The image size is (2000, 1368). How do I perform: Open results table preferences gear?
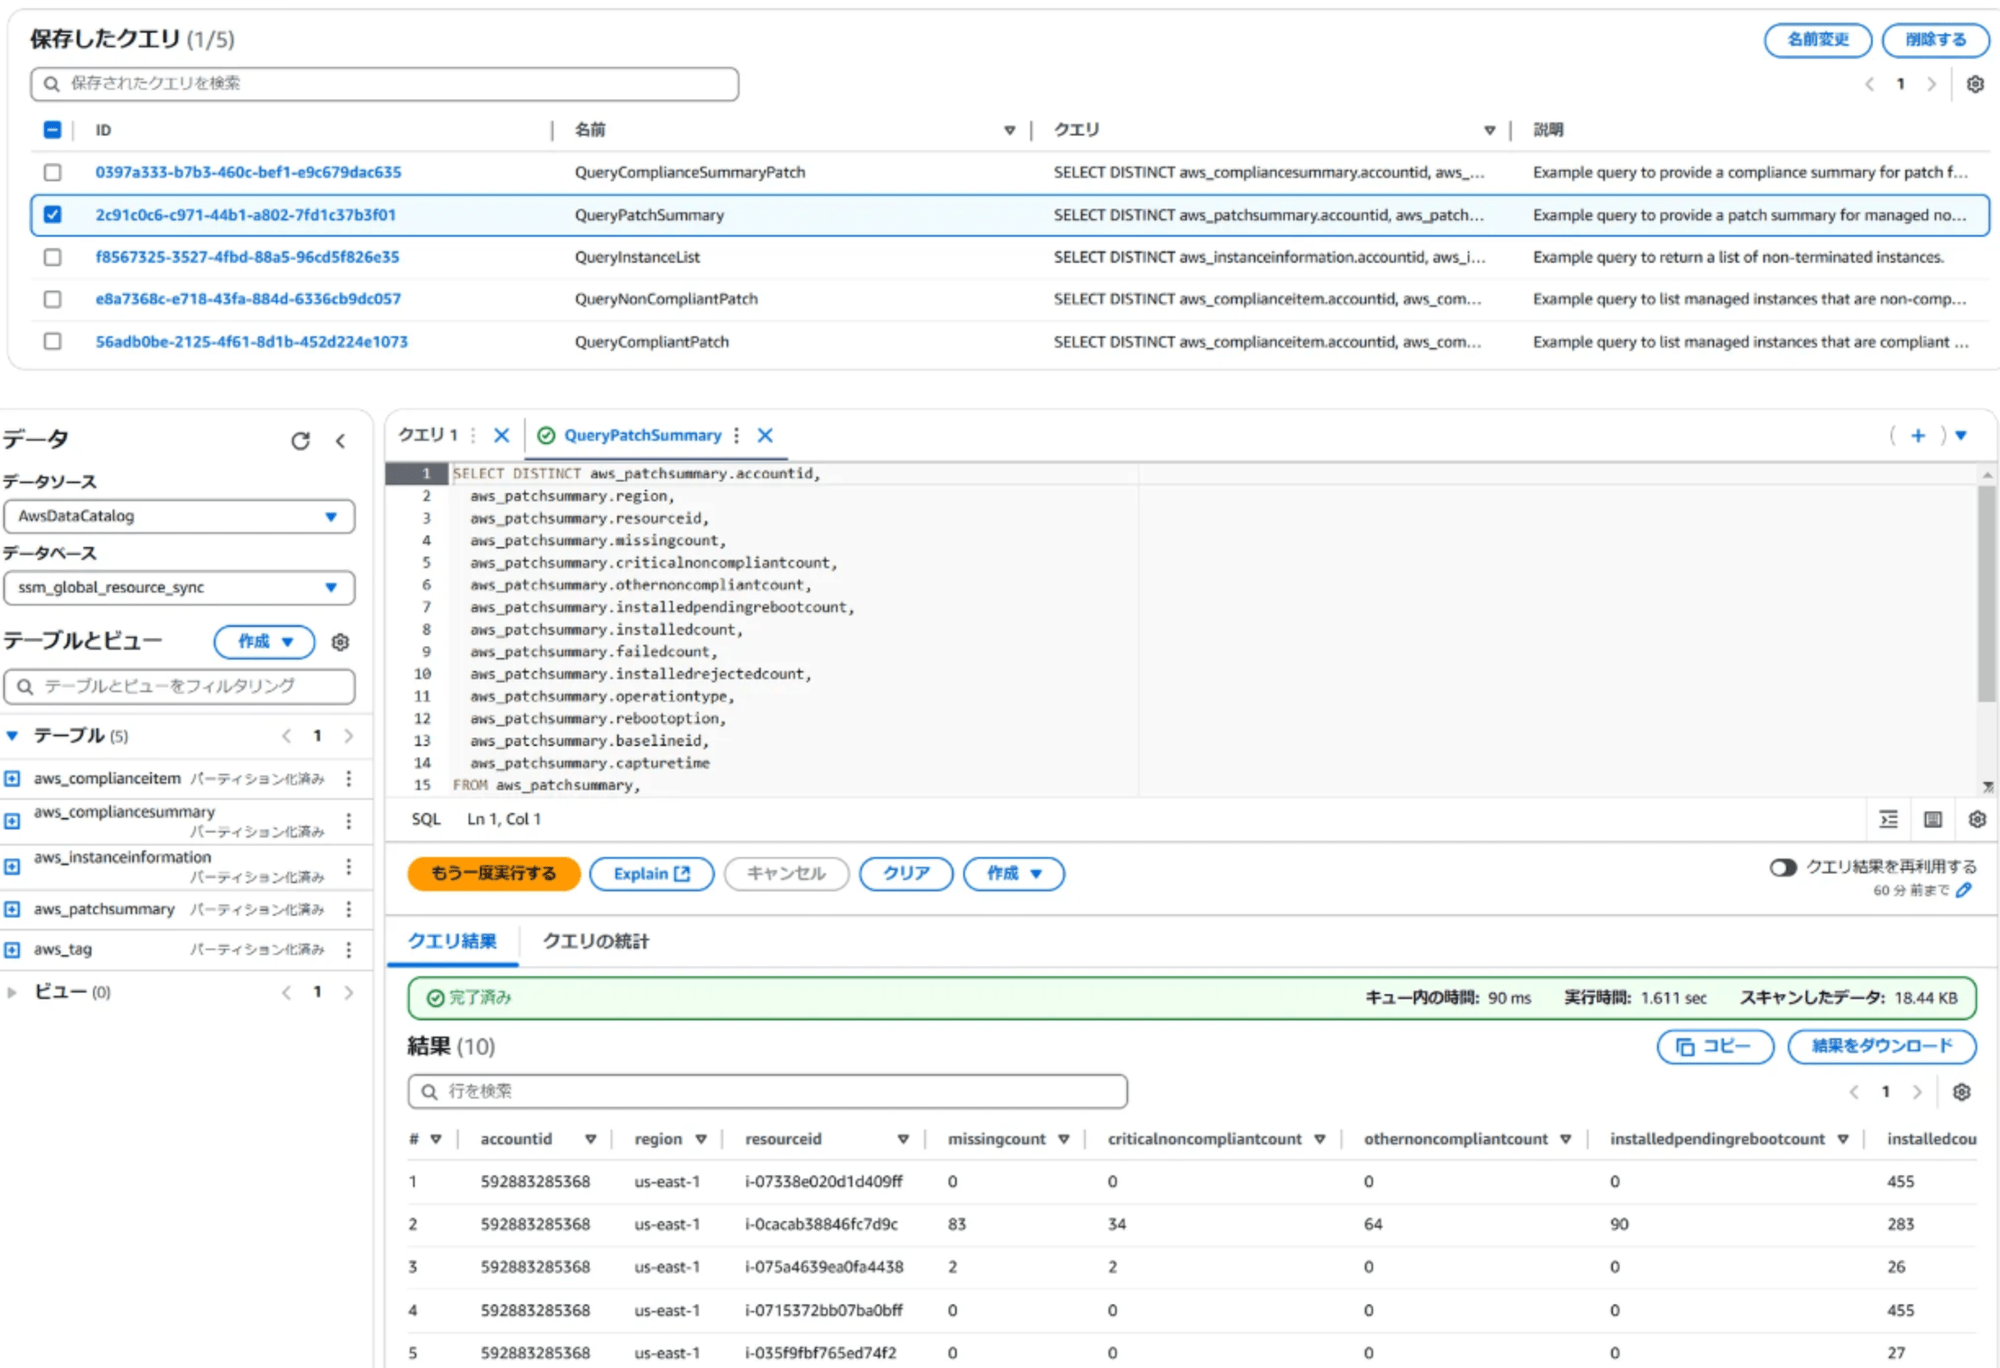1962,1092
